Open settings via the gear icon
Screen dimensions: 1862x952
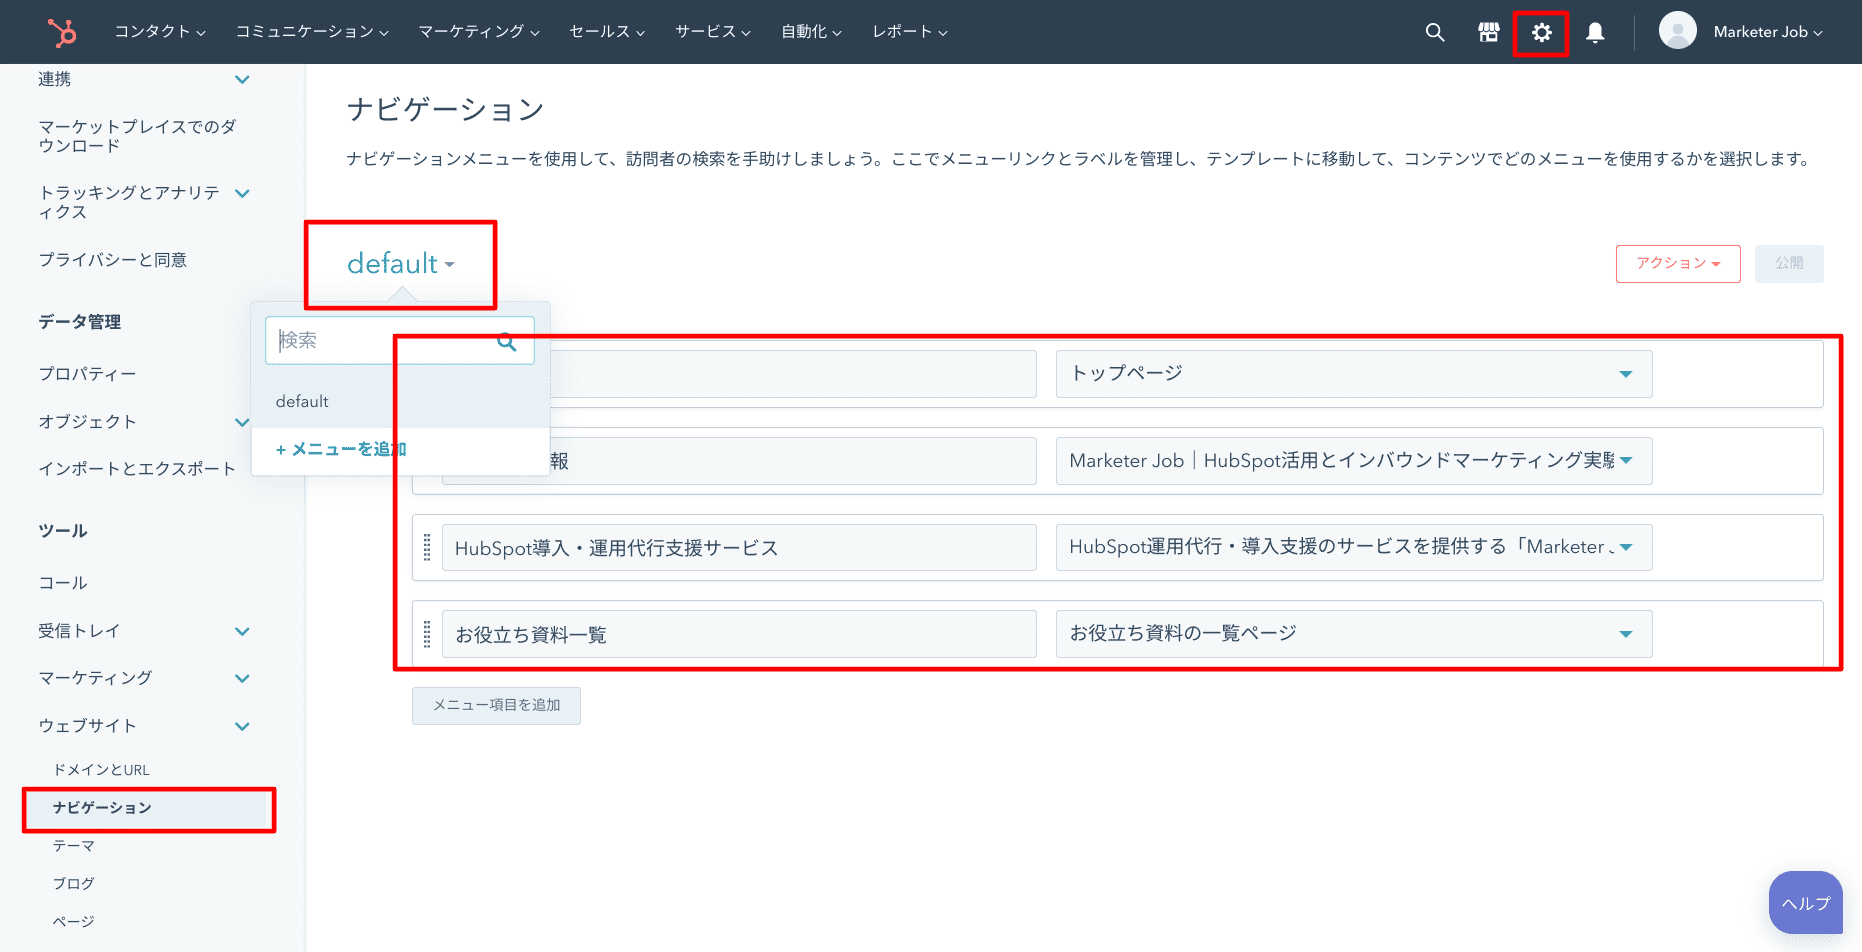click(1542, 32)
